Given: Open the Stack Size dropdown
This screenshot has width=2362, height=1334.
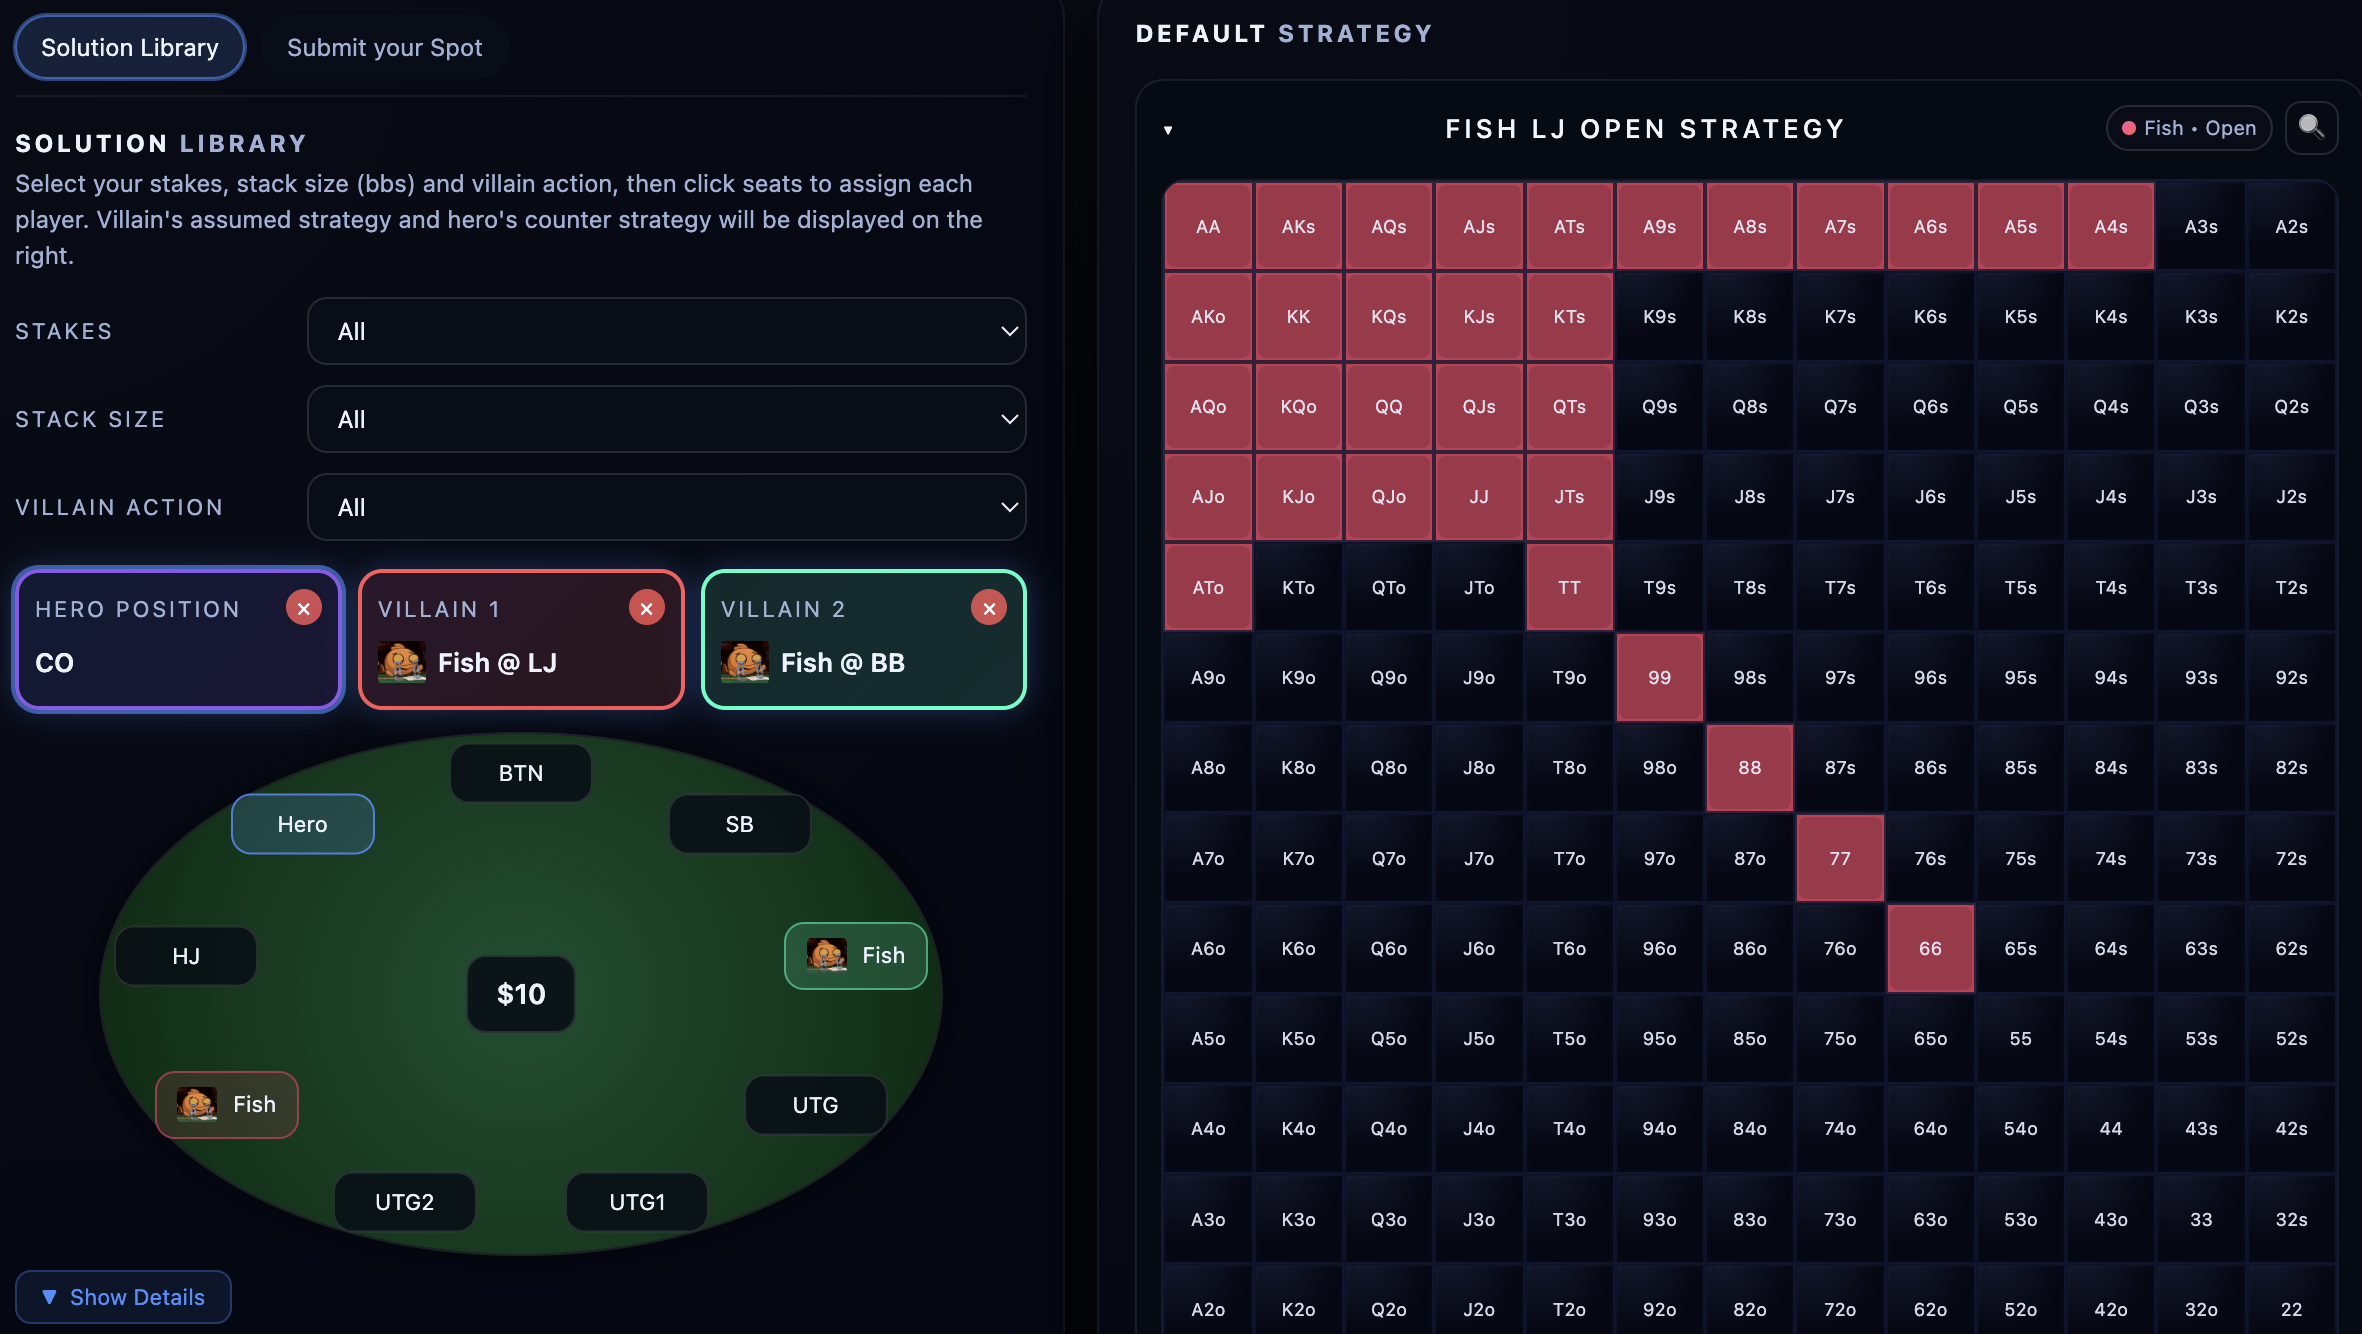Looking at the screenshot, I should click(x=666, y=419).
